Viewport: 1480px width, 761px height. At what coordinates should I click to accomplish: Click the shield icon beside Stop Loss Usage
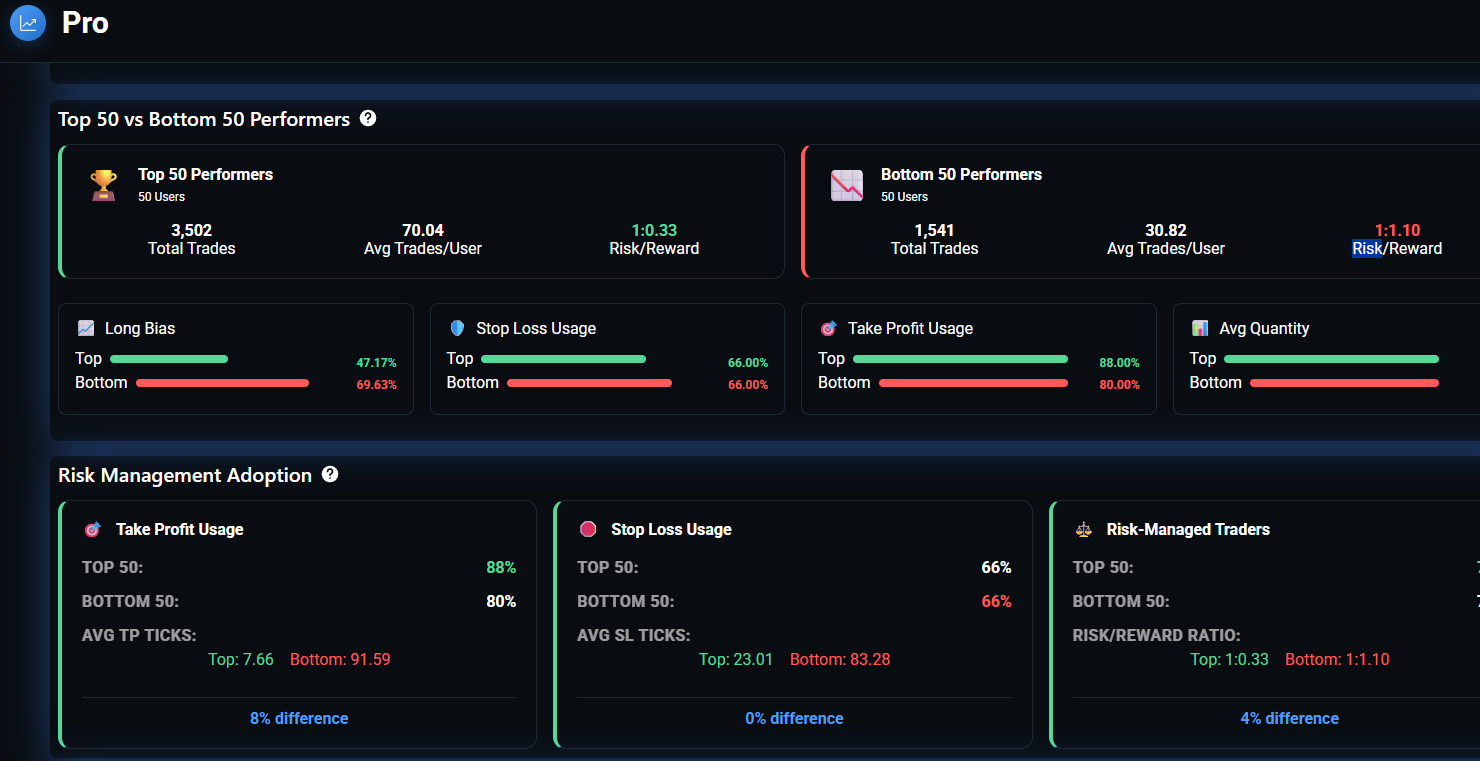click(x=457, y=328)
